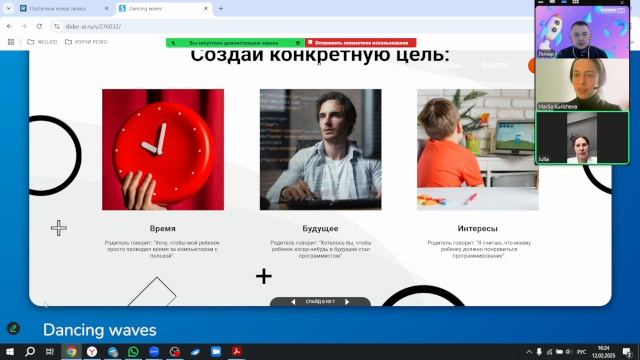Open the first bookmarks folder
This screenshot has height=360, width=640.
pyautogui.click(x=42, y=42)
